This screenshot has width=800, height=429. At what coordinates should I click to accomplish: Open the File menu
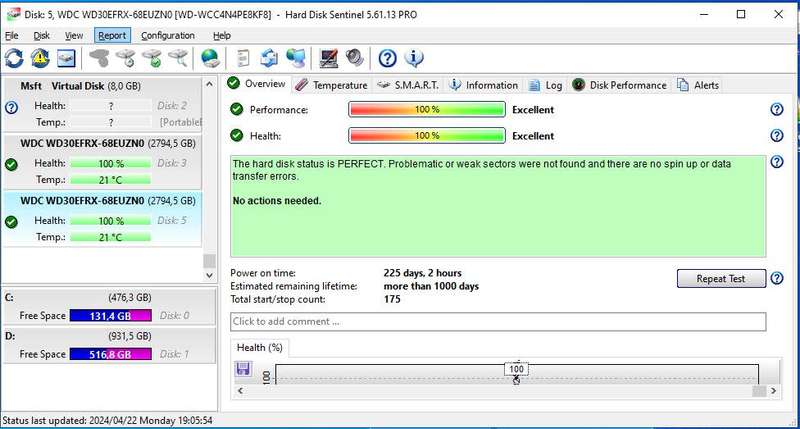(11, 36)
